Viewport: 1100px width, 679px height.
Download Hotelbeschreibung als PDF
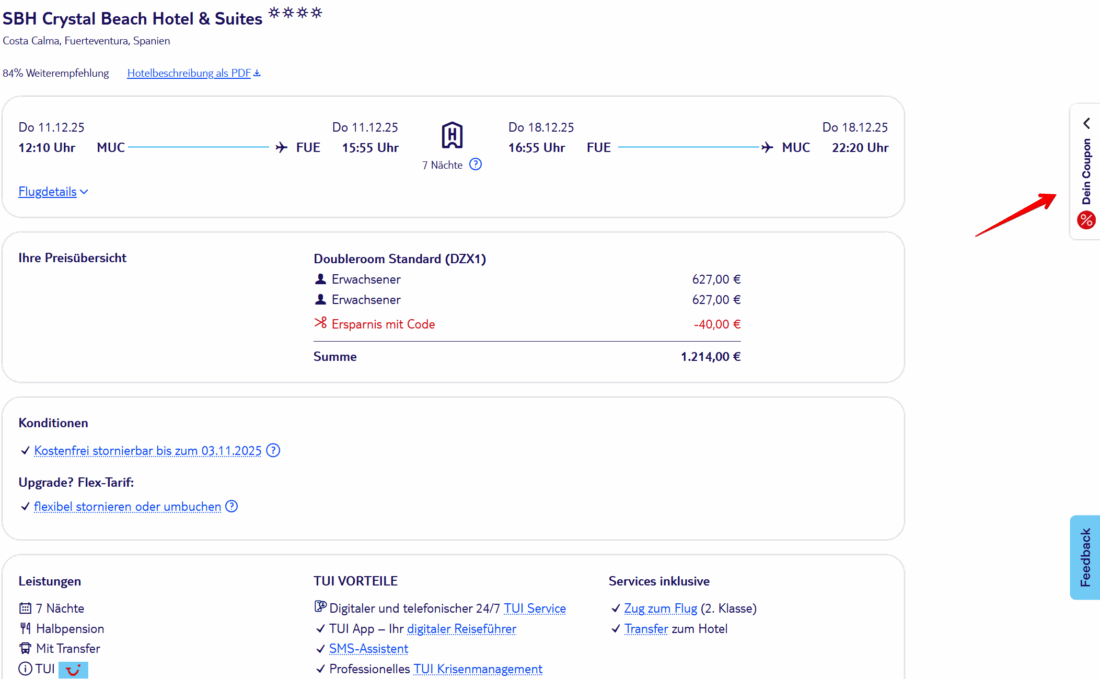[x=193, y=73]
